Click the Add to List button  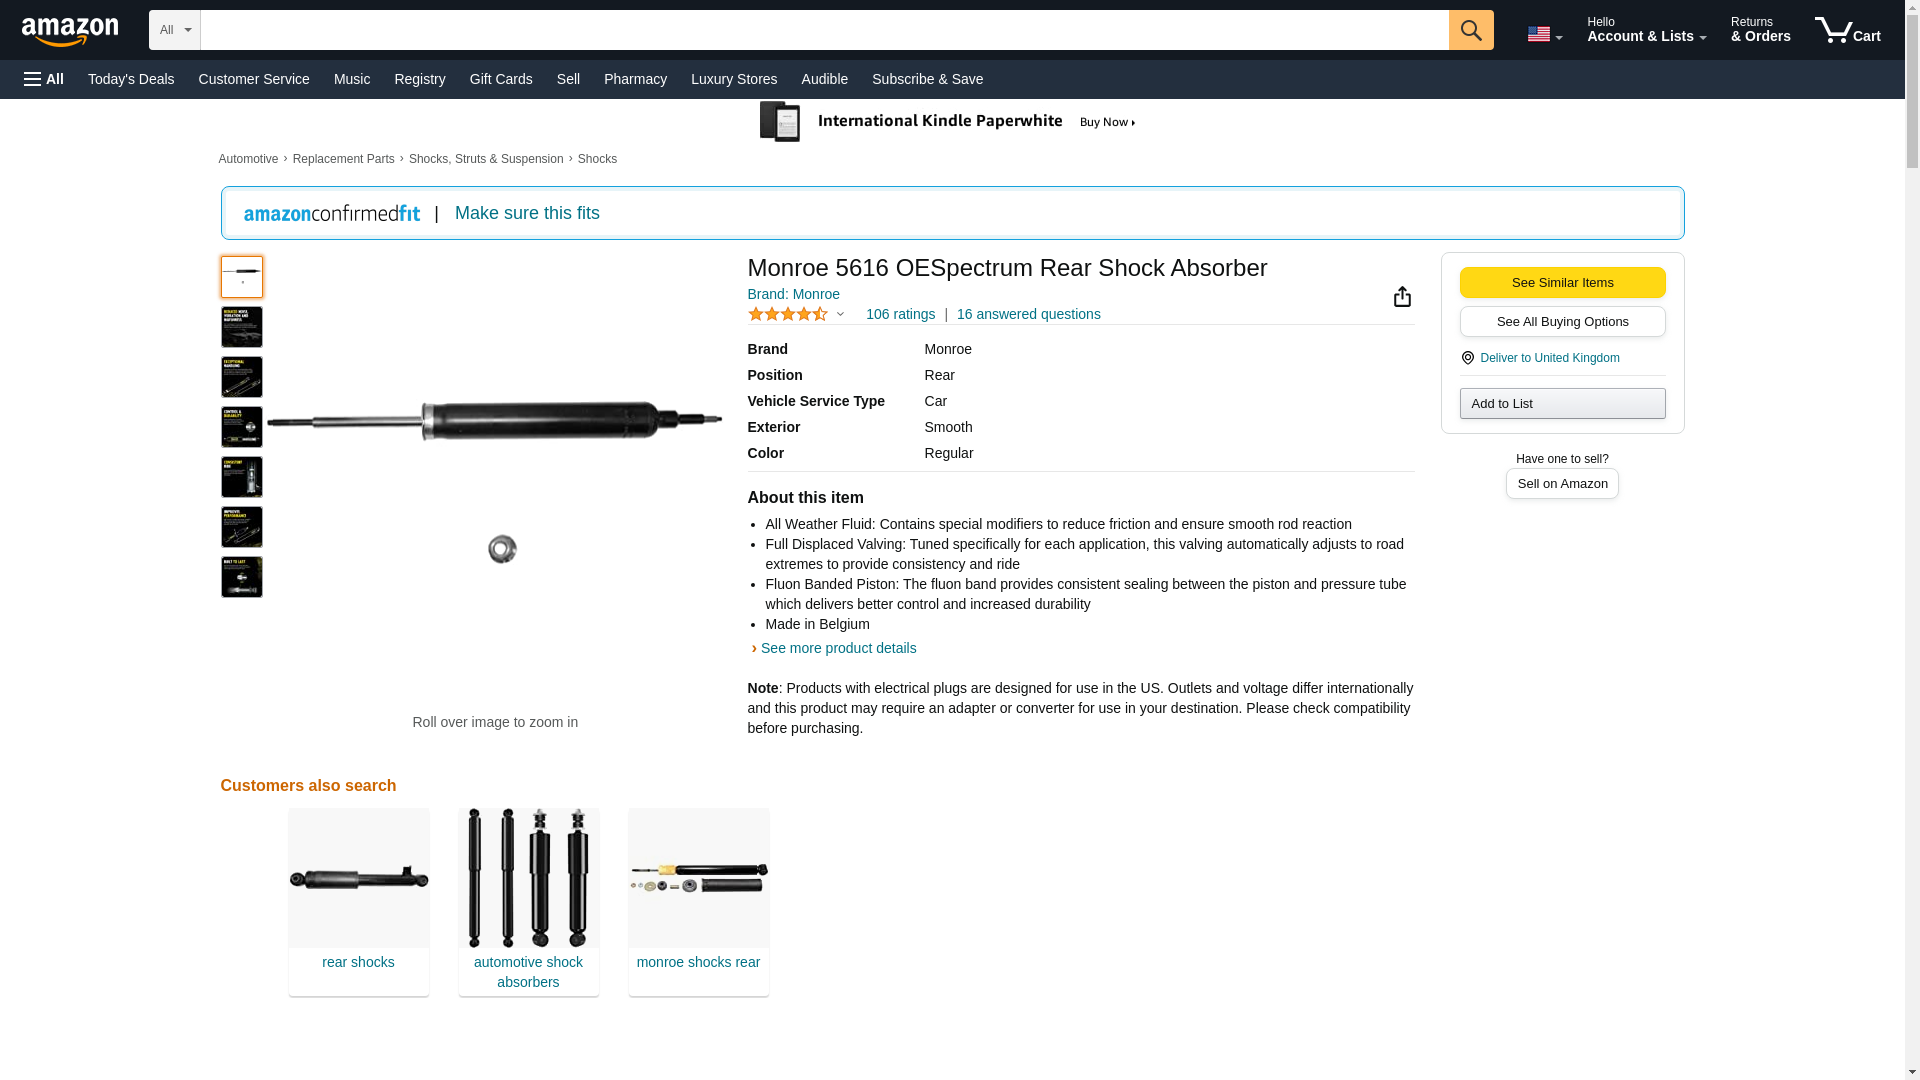click(1562, 403)
